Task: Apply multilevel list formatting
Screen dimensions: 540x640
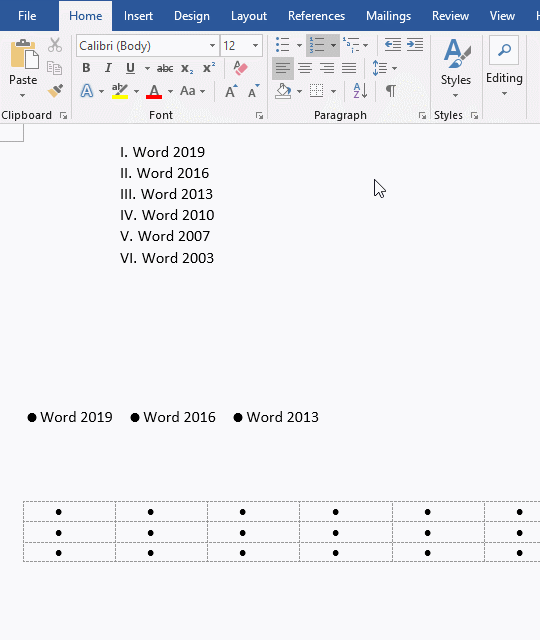Action: pos(351,45)
